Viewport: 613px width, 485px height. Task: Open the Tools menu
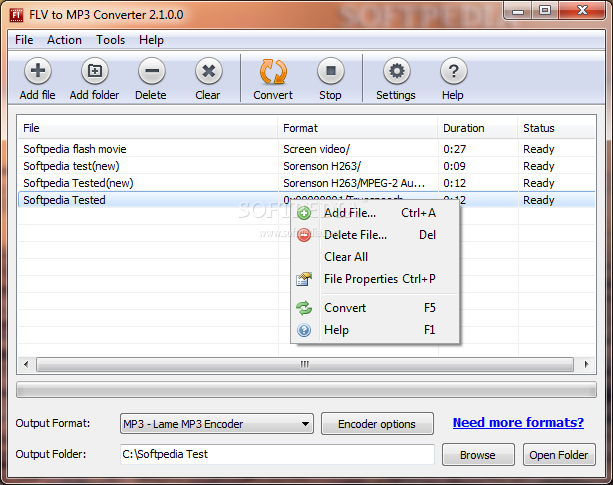pos(111,40)
